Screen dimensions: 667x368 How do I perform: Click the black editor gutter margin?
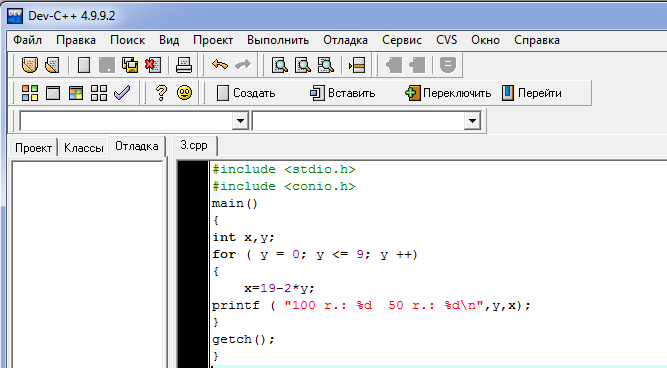click(x=193, y=264)
